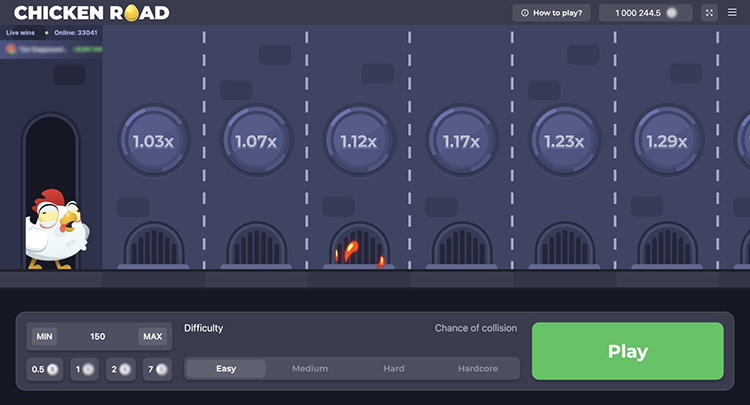Click the 1.03x multiplier coin
Image resolution: width=750 pixels, height=405 pixels.
pos(153,142)
